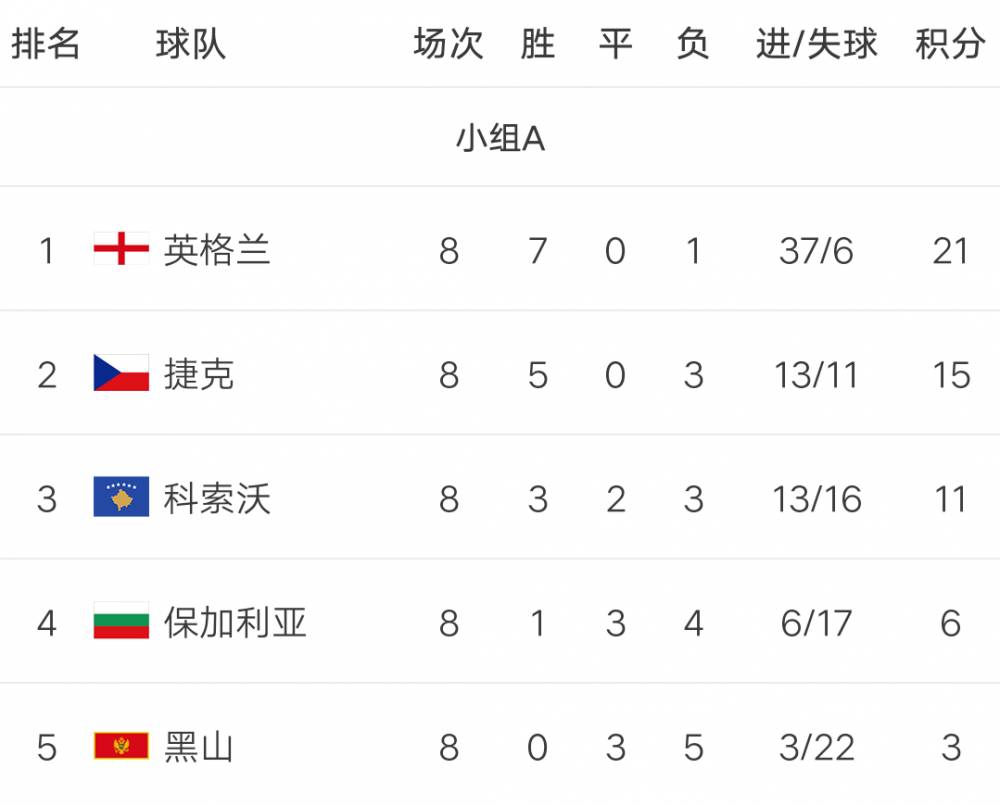
Task: Click the 进/失球 column header
Action: click(x=816, y=44)
